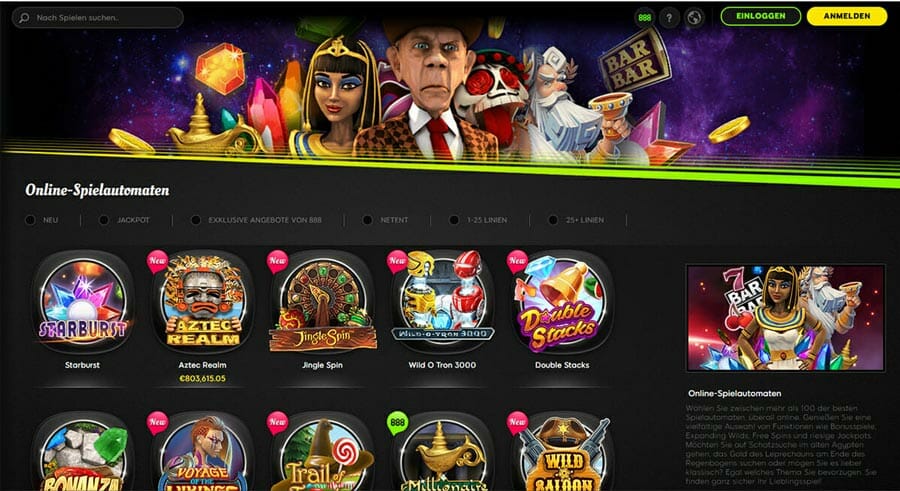Choose the 25+ LINIEN filter
Screen dimensions: 900x491
[x=553, y=220]
